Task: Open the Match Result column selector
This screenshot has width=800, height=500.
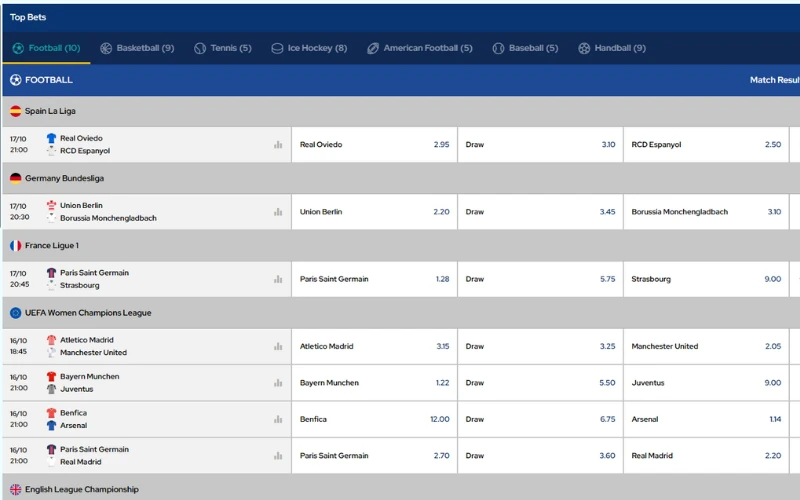Action: (x=774, y=80)
